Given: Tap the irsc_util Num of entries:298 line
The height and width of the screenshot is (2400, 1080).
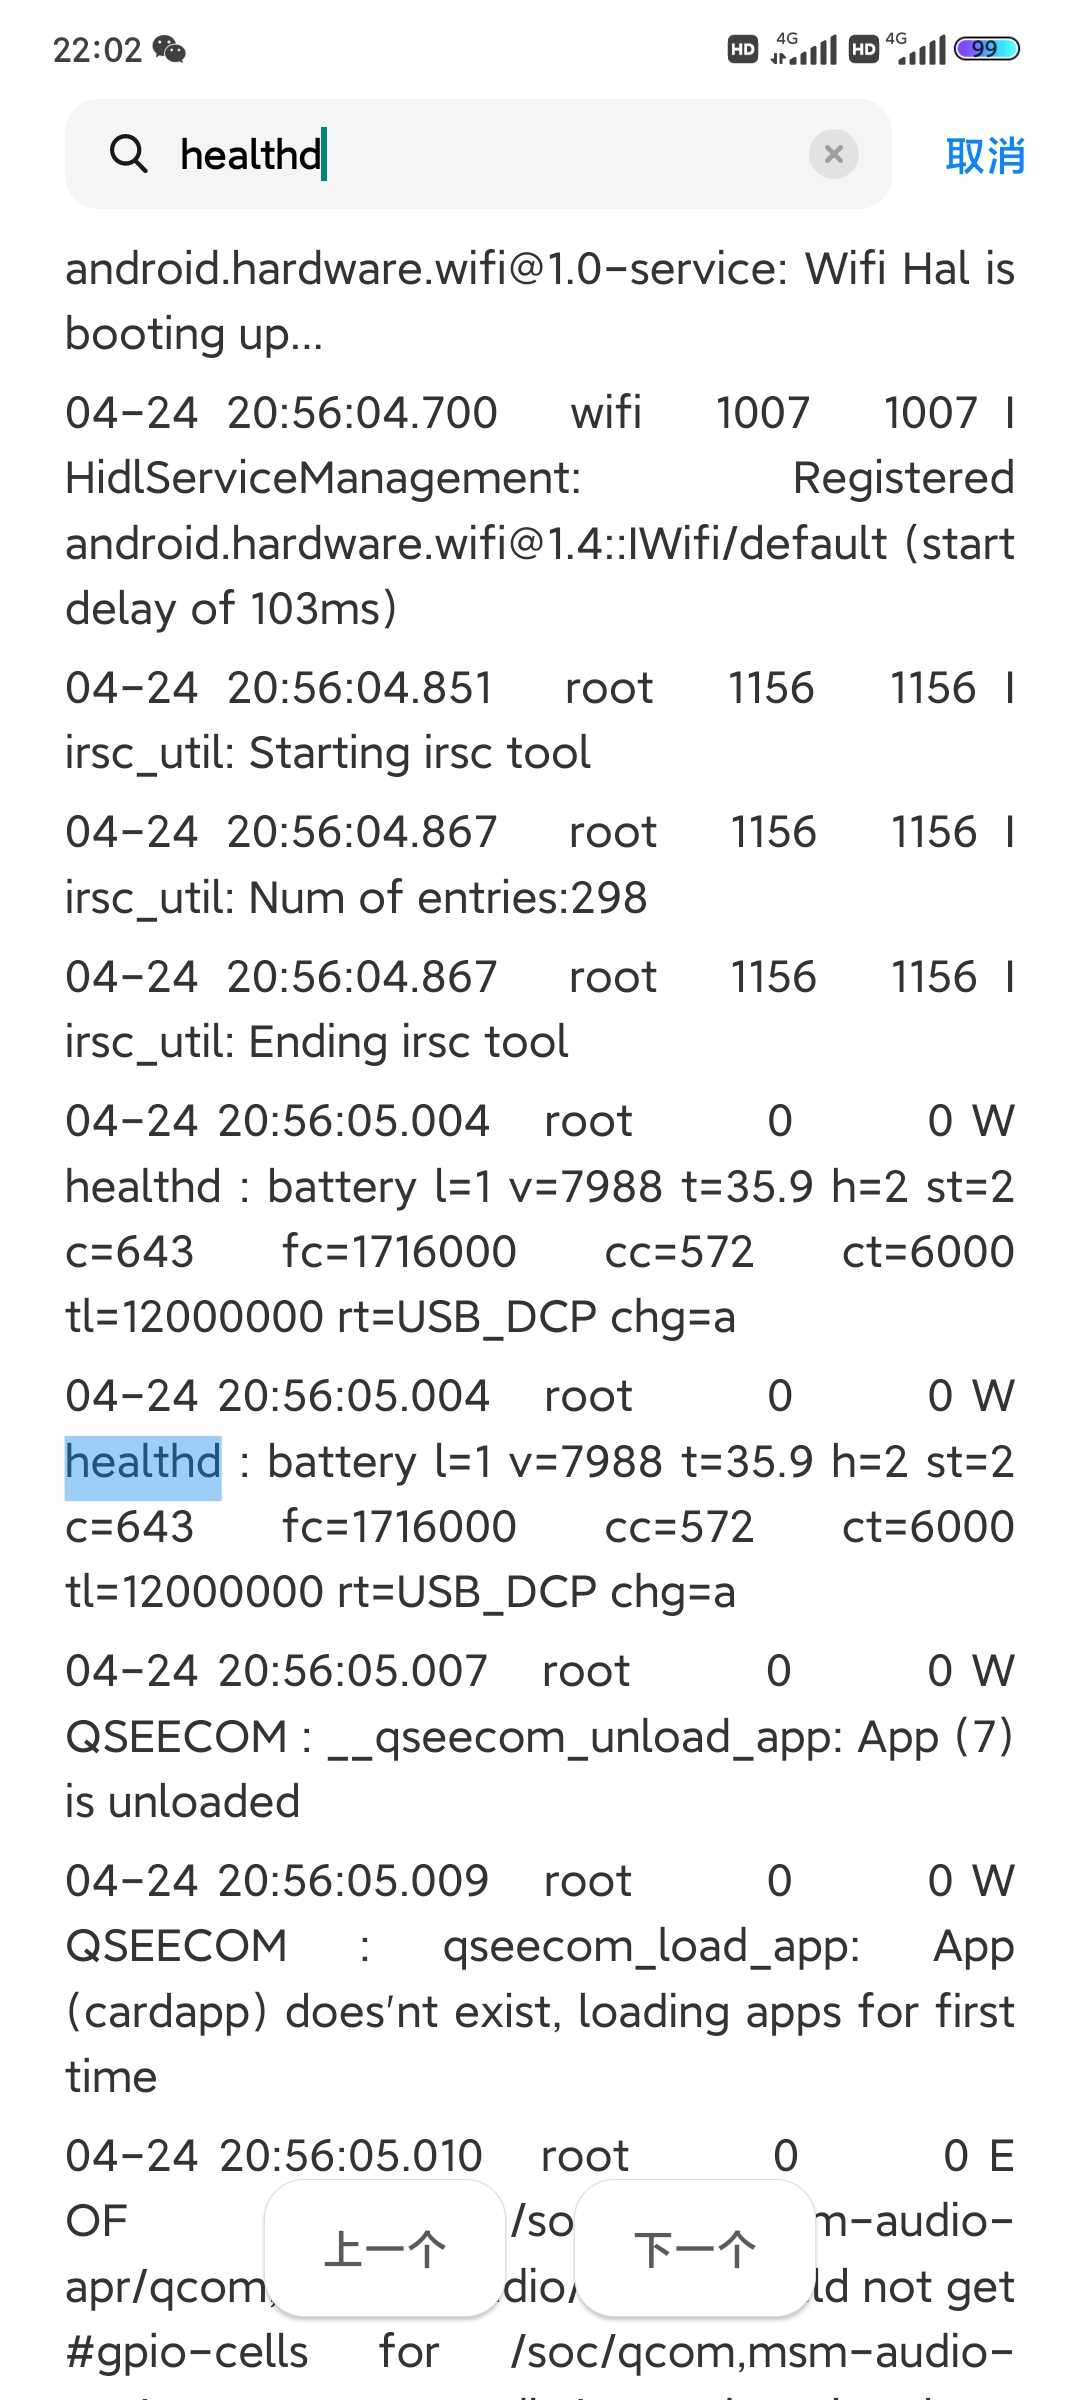Looking at the screenshot, I should (x=540, y=865).
